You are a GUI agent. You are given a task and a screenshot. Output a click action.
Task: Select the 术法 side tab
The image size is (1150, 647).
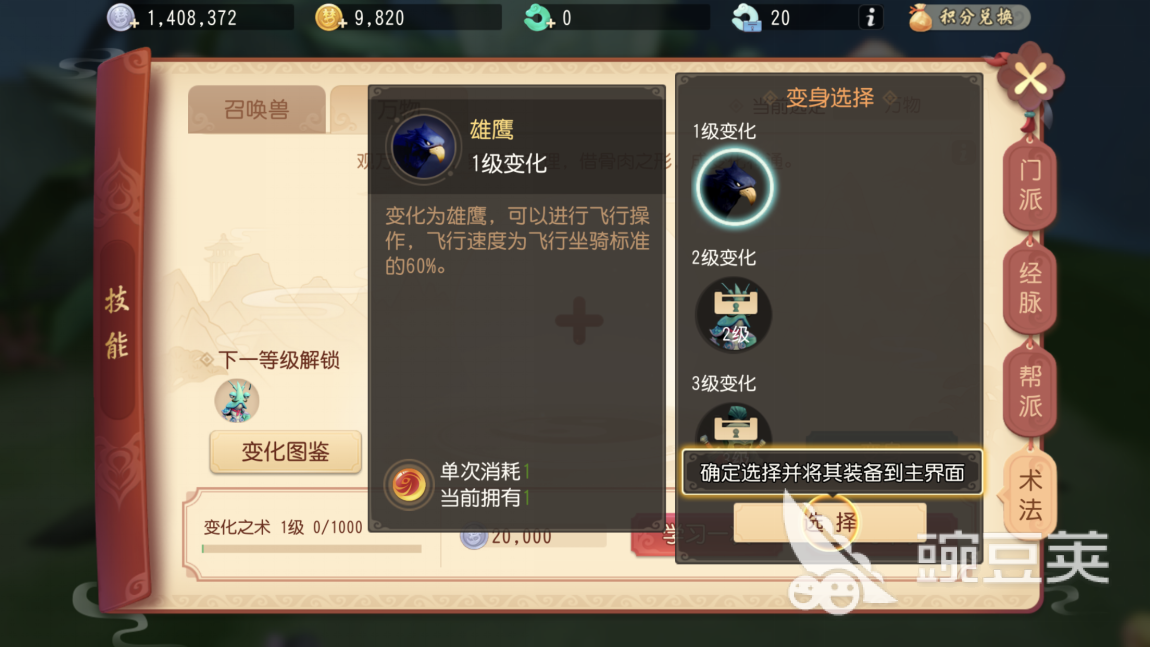pos(1030,494)
